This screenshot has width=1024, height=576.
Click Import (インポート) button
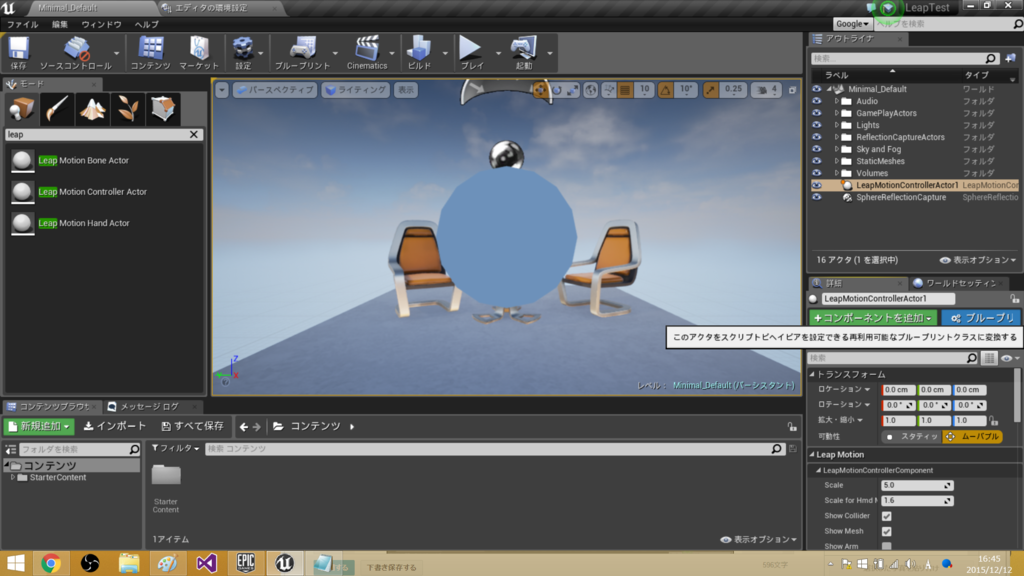(115, 426)
